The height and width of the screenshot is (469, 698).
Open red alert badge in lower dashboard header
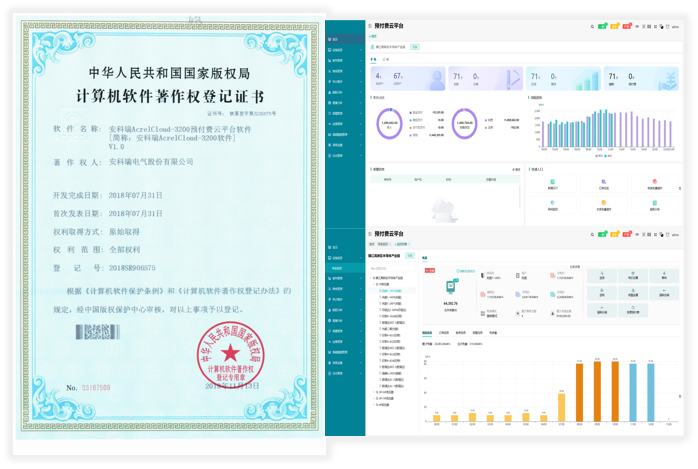pos(627,234)
